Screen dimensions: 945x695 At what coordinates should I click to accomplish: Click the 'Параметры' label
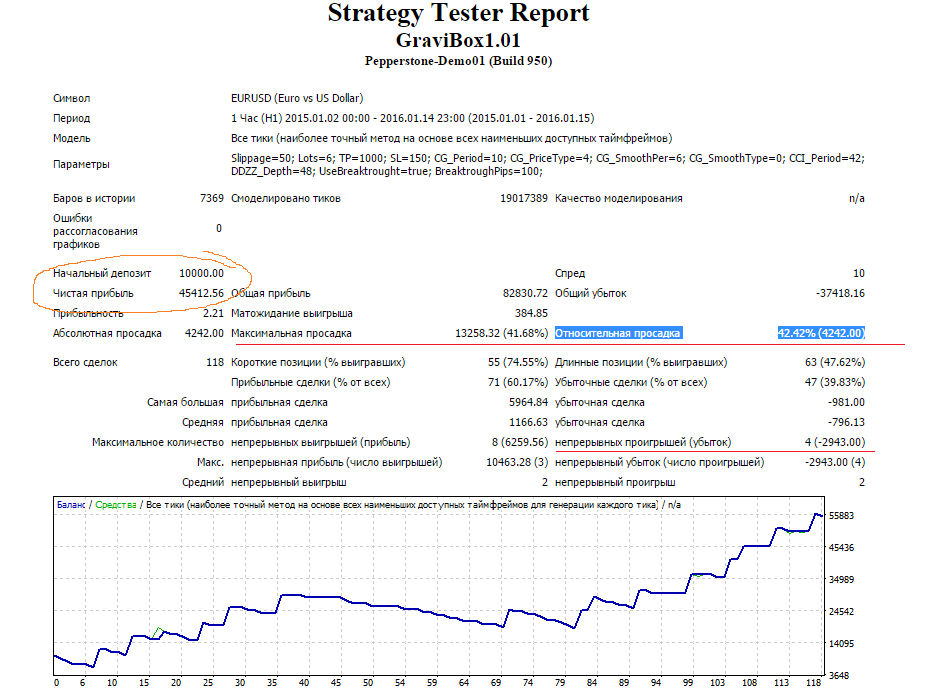point(81,164)
